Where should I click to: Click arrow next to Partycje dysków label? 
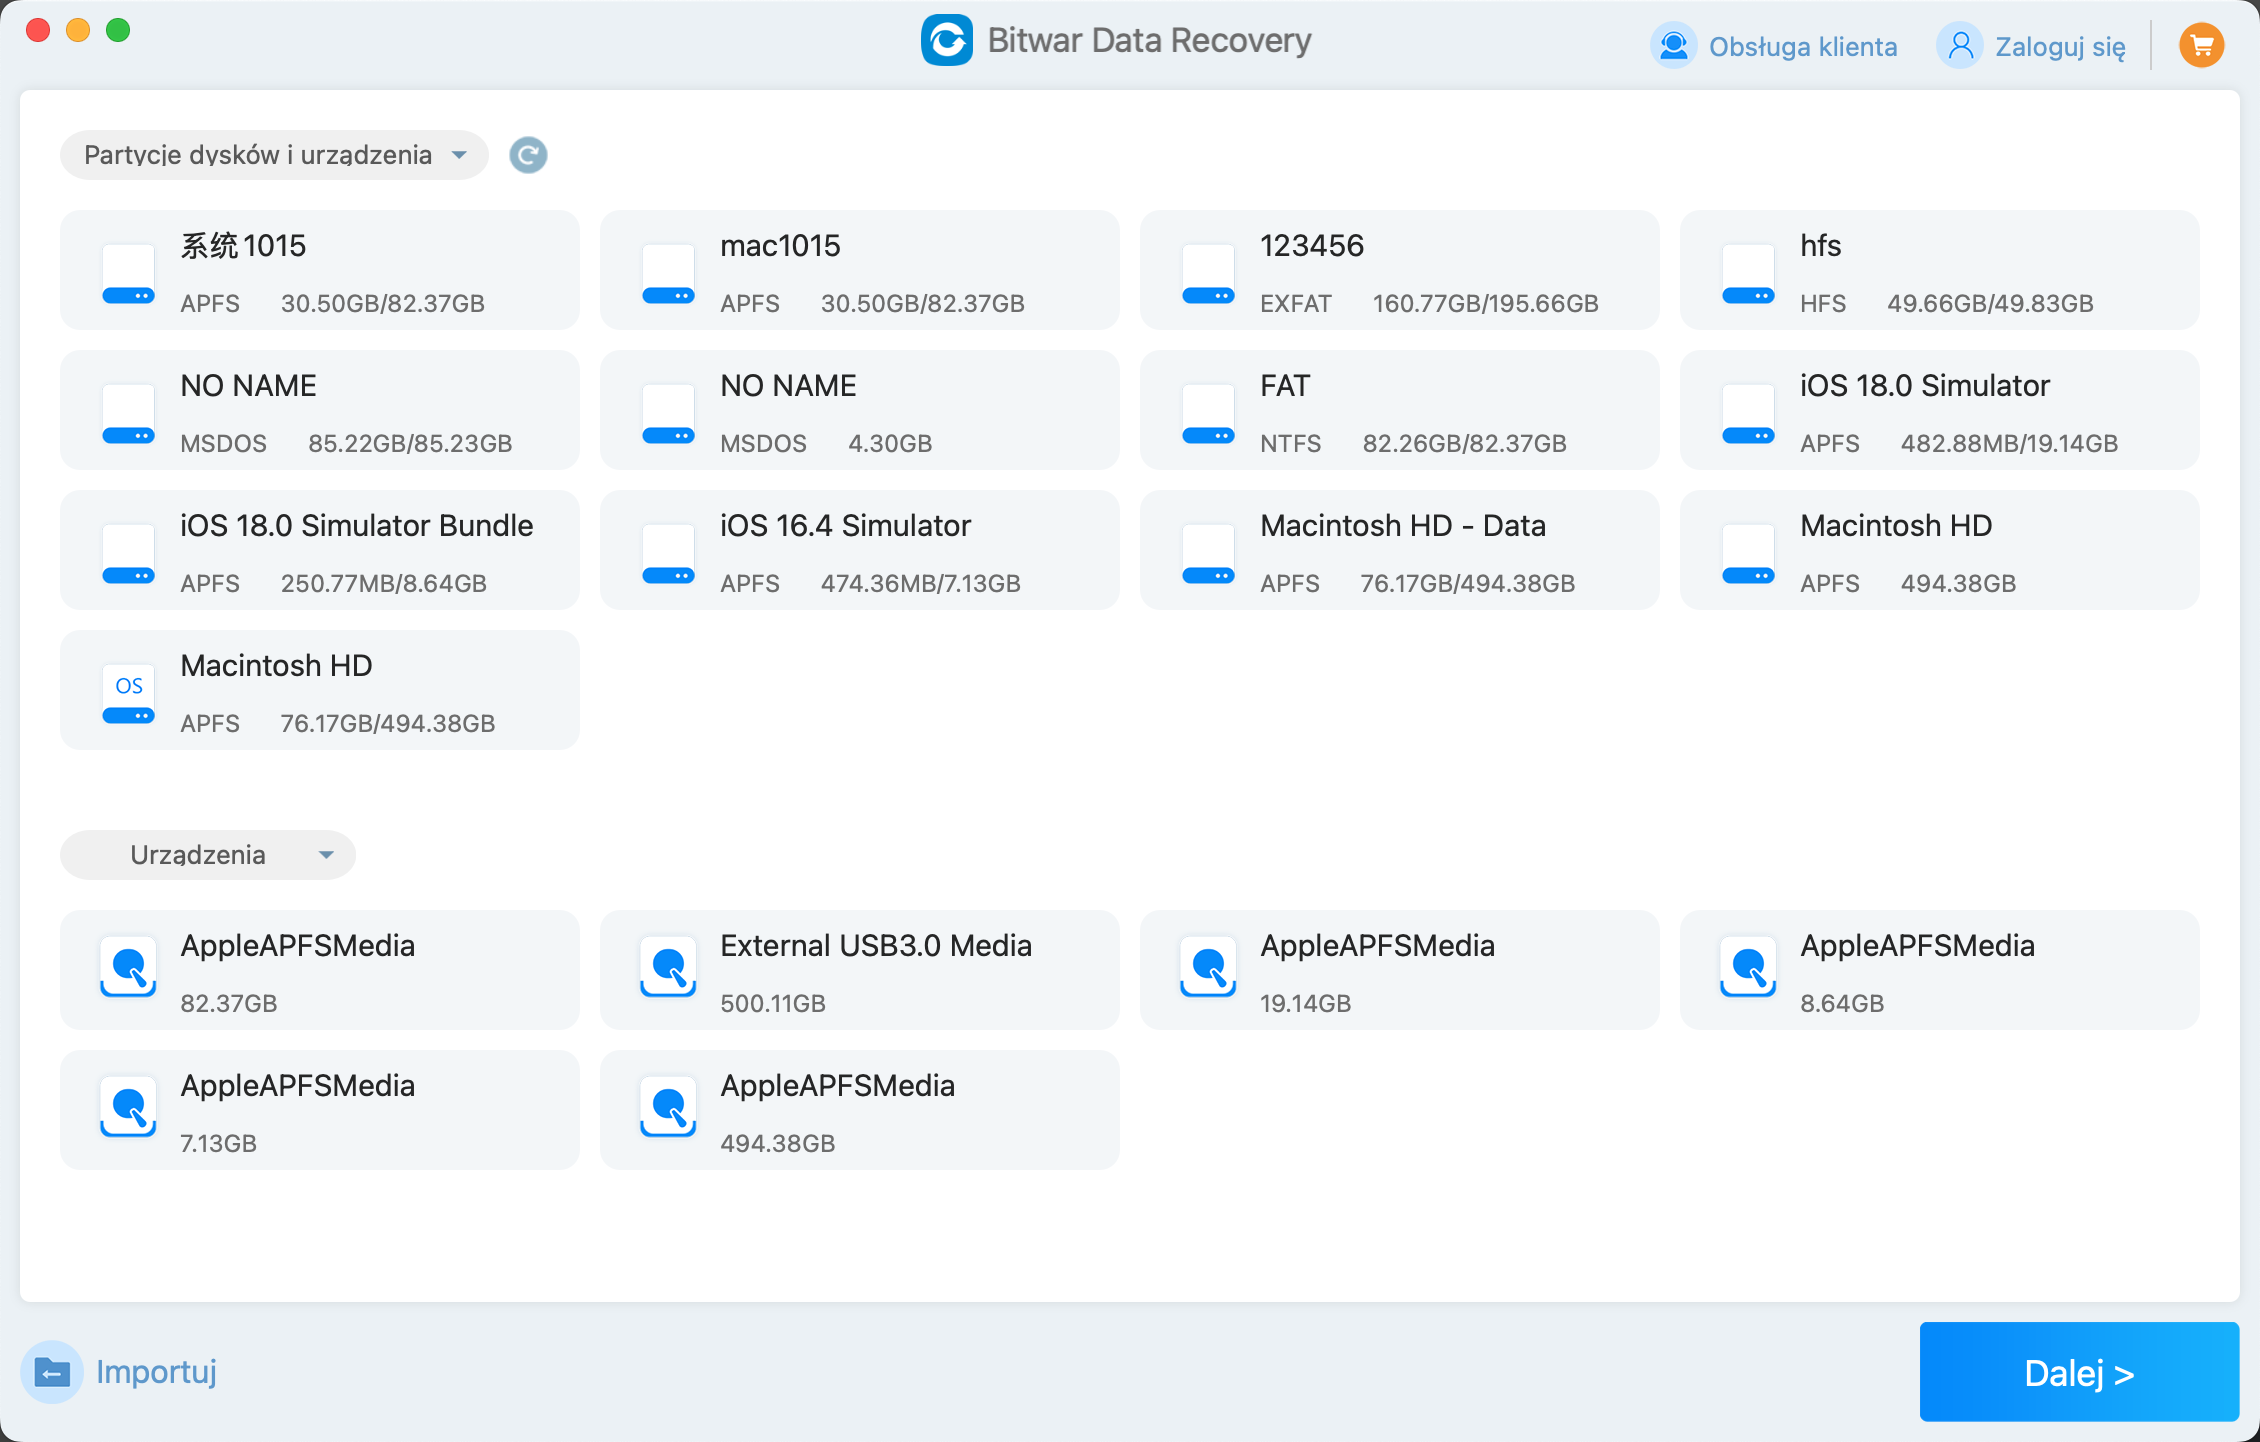point(459,155)
